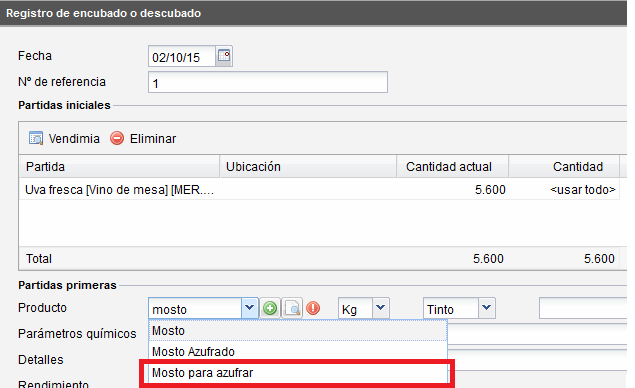Click the red Eliminar minus icon
Screen dimensions: 635x388
(117, 138)
